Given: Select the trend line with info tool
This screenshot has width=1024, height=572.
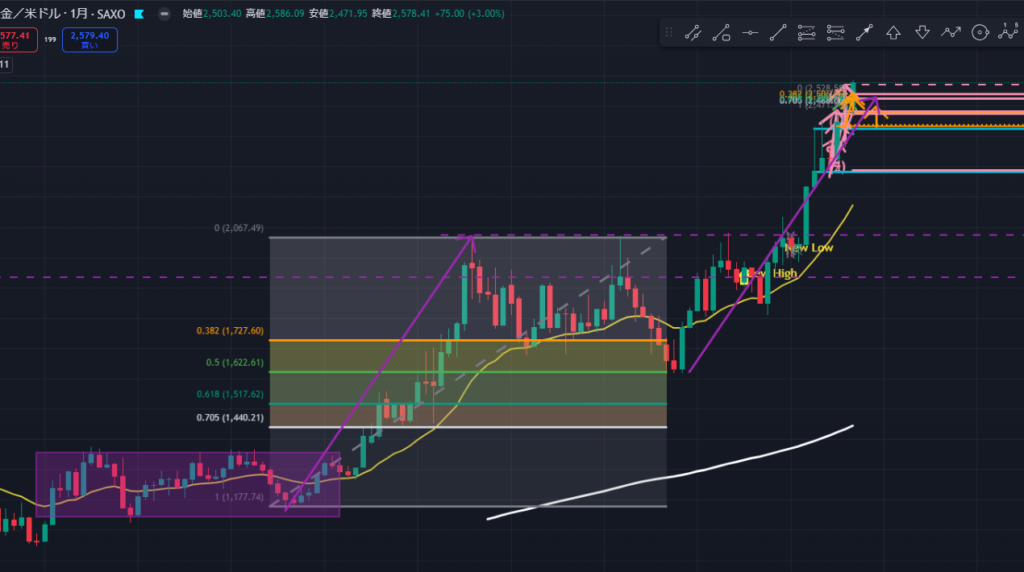Looking at the screenshot, I should point(692,33).
